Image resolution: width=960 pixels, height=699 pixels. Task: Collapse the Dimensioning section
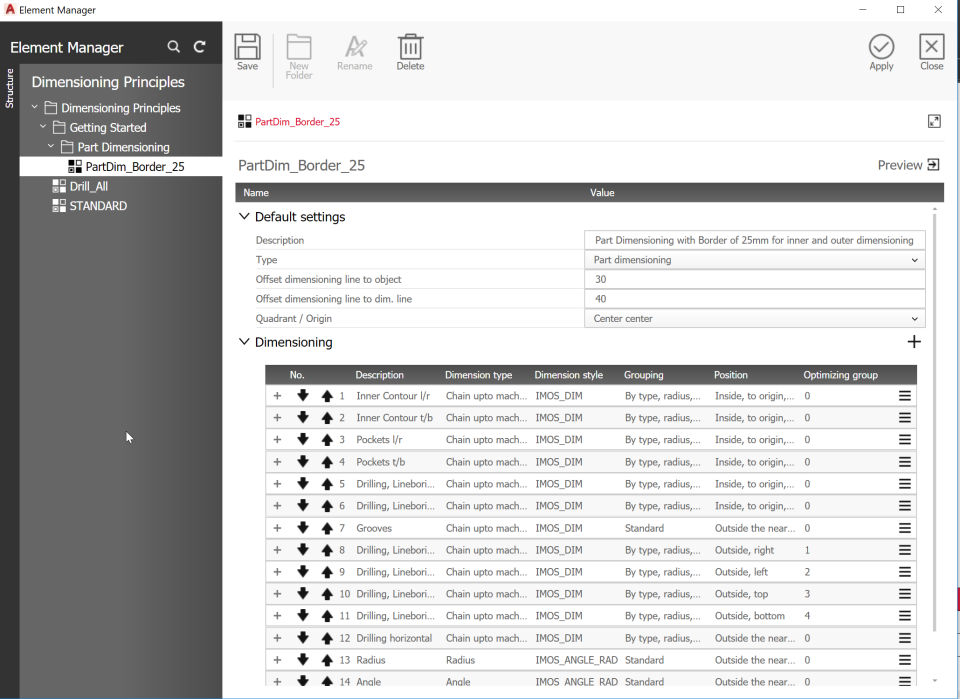243,341
